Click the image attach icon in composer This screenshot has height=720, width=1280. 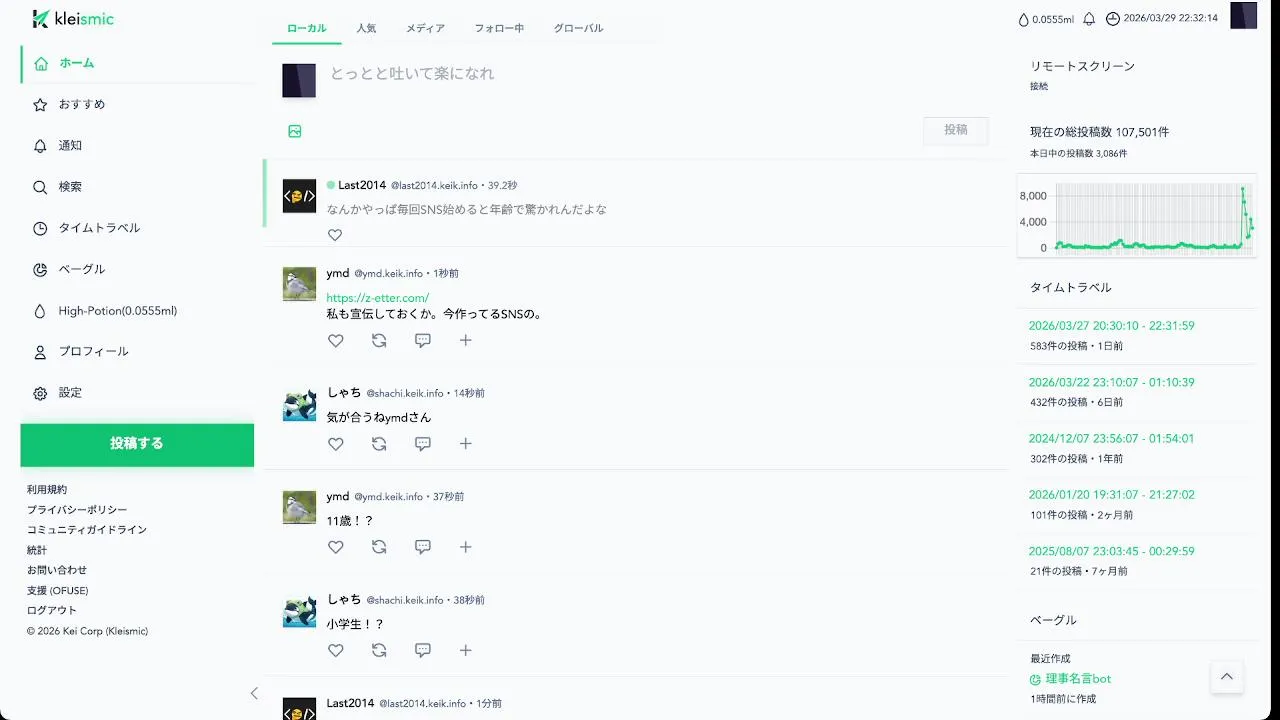[x=295, y=131]
